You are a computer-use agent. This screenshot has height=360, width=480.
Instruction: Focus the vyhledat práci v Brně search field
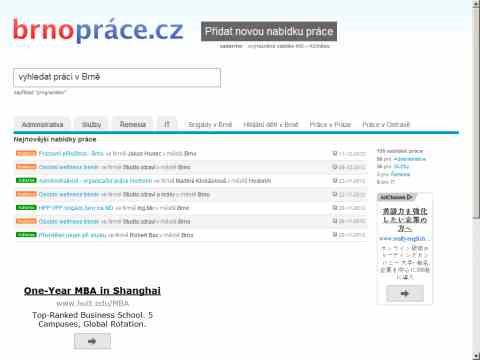pos(117,78)
